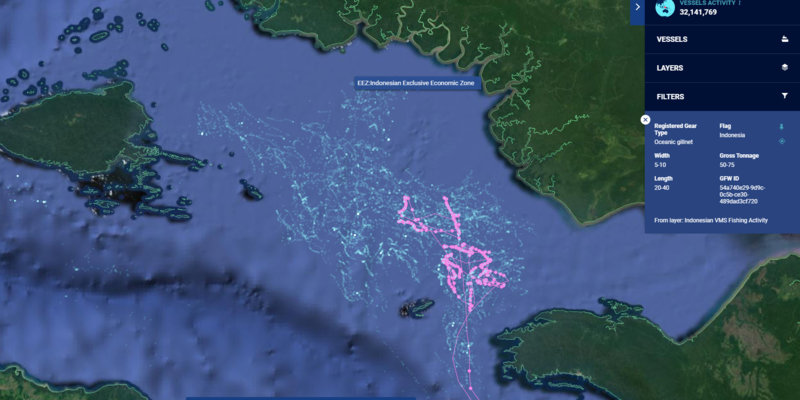800x400 pixels.
Task: Click the Indonesian Exclusive Economic Zone label
Action: [416, 84]
